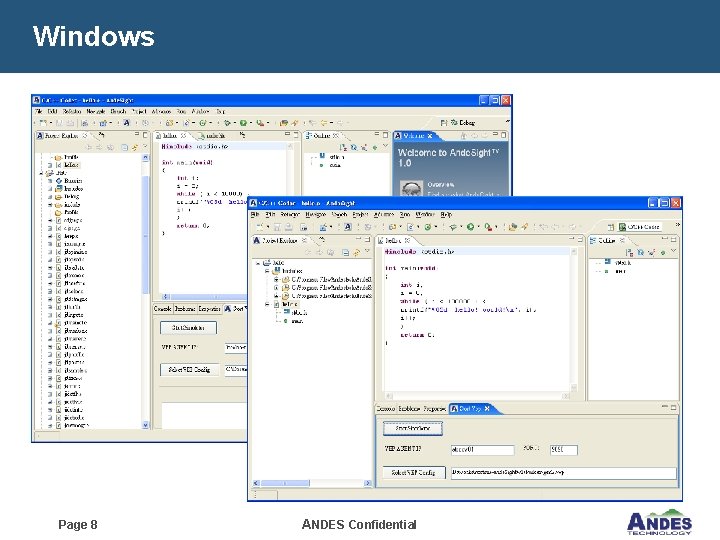Click the Select VEP Config button in front window
Image resolution: width=720 pixels, height=540 pixels.
(x=414, y=472)
